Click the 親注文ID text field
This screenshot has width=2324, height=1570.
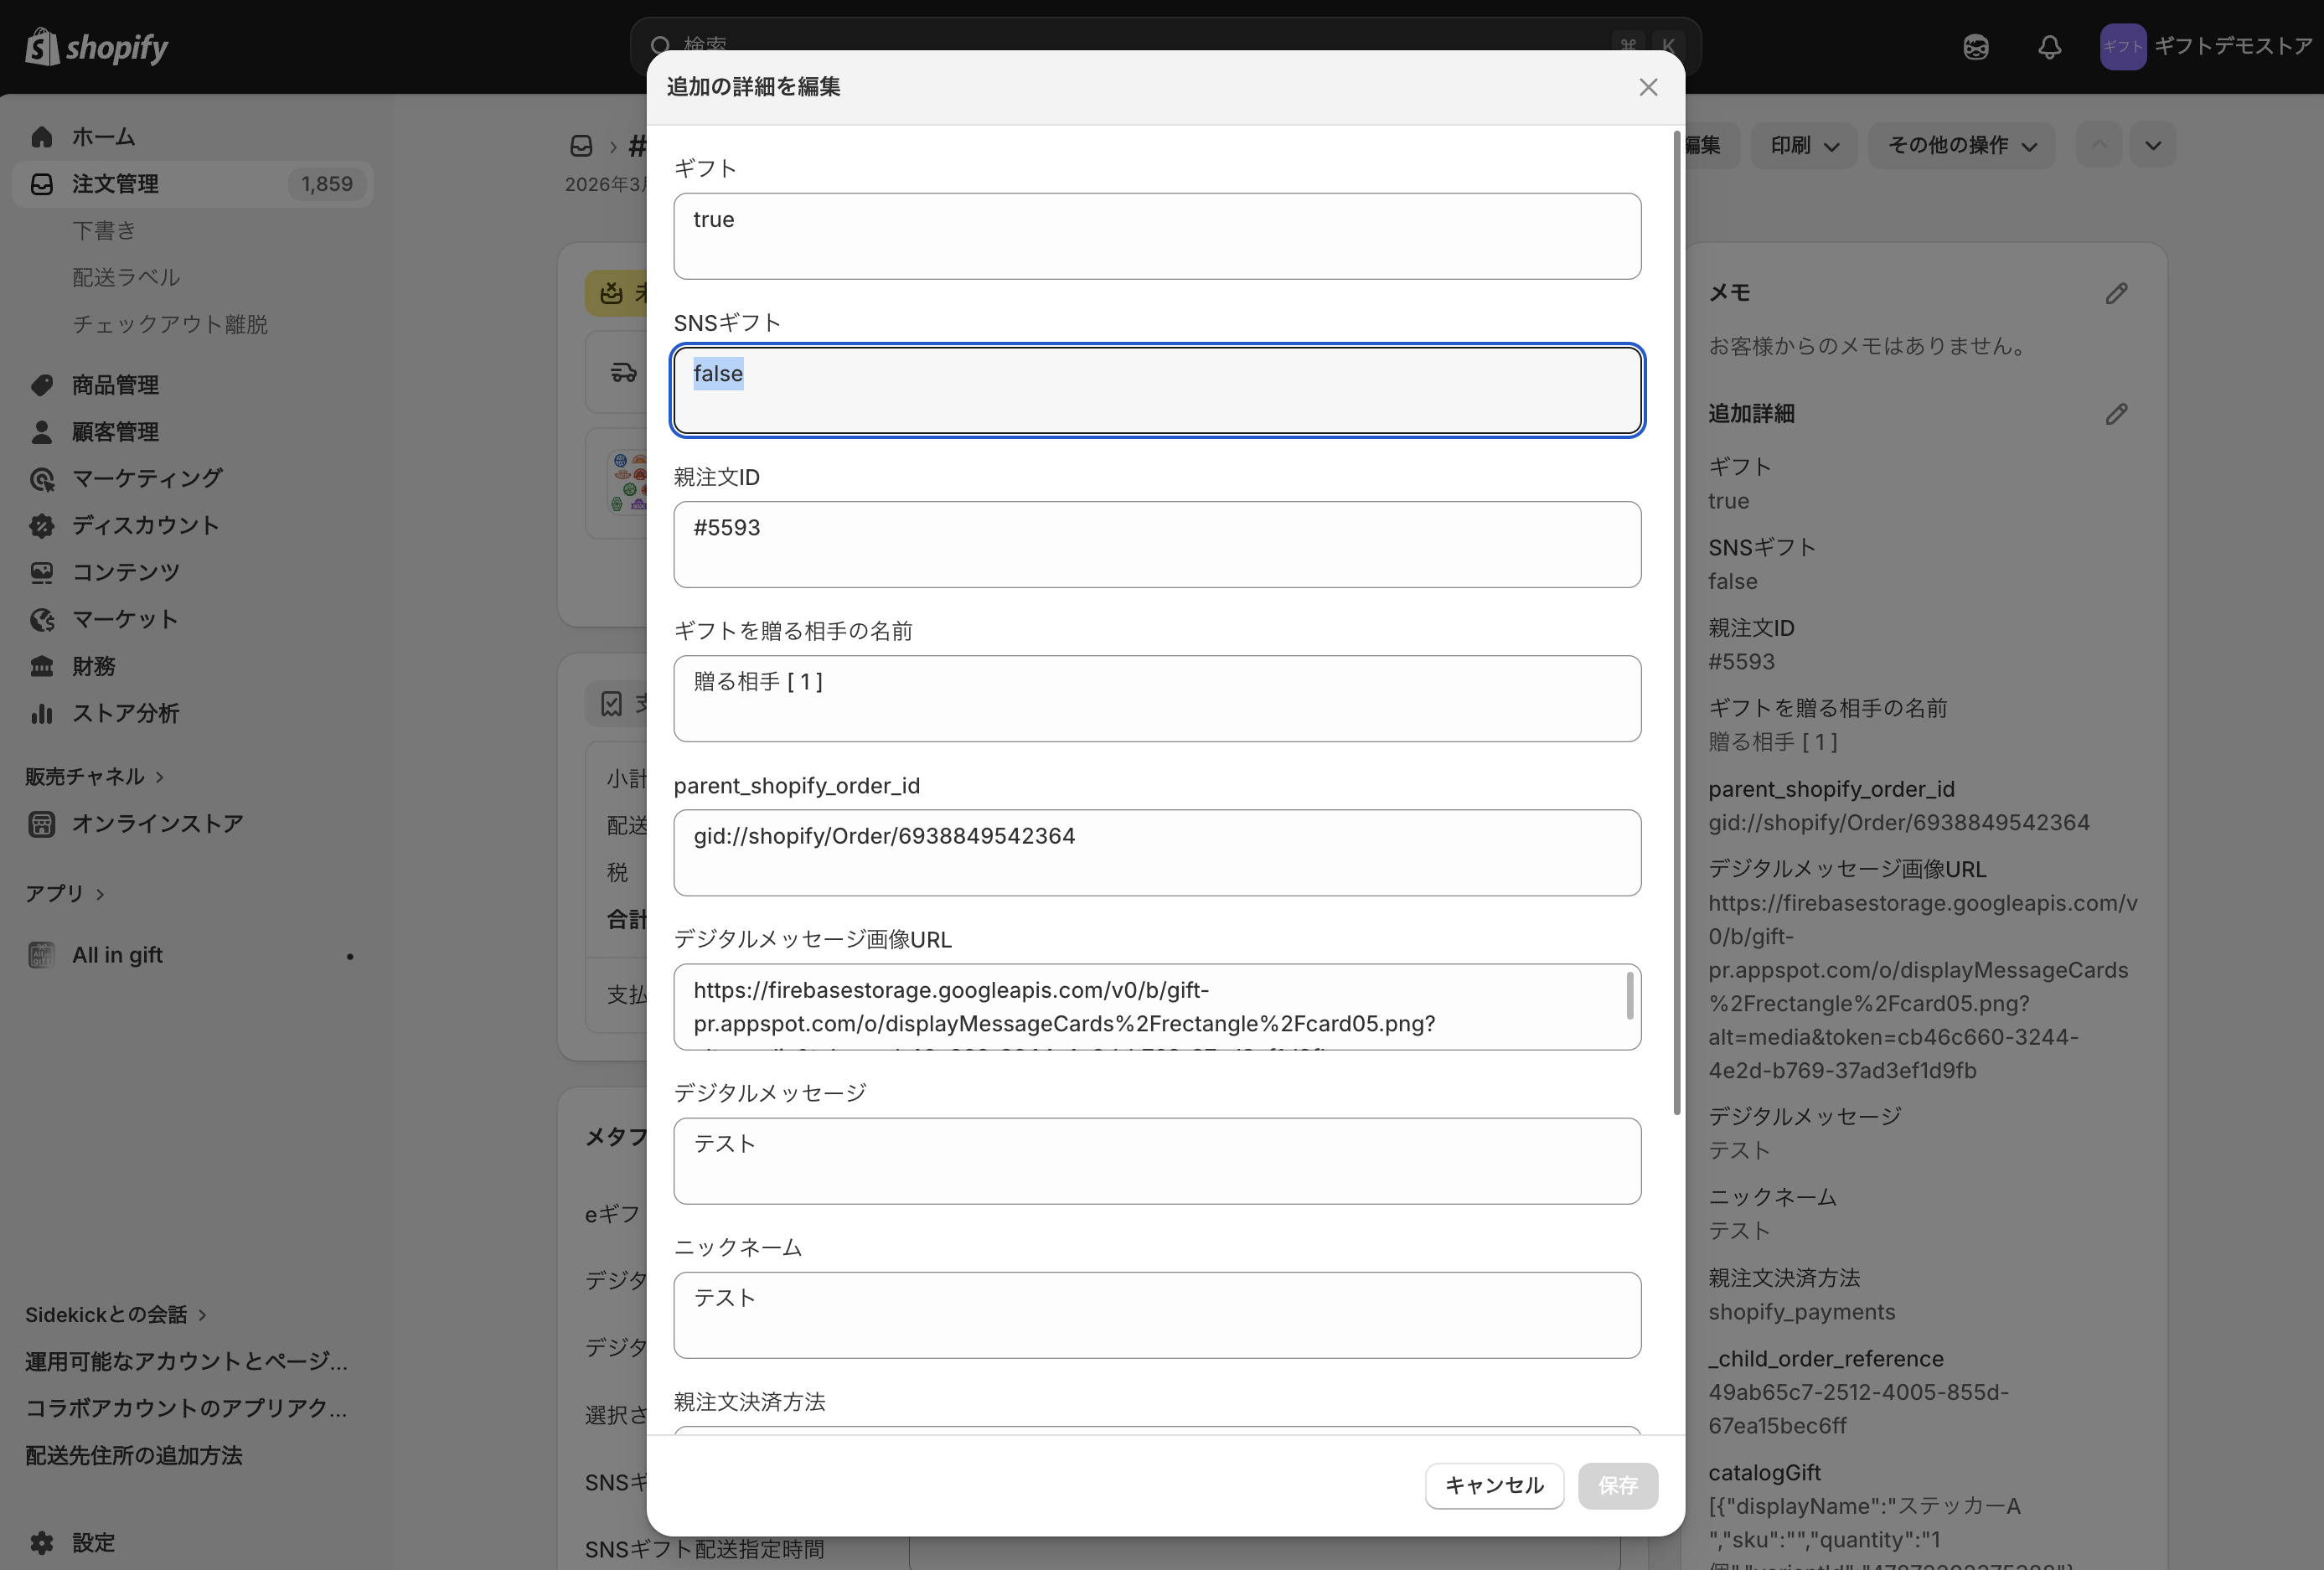click(x=1156, y=544)
